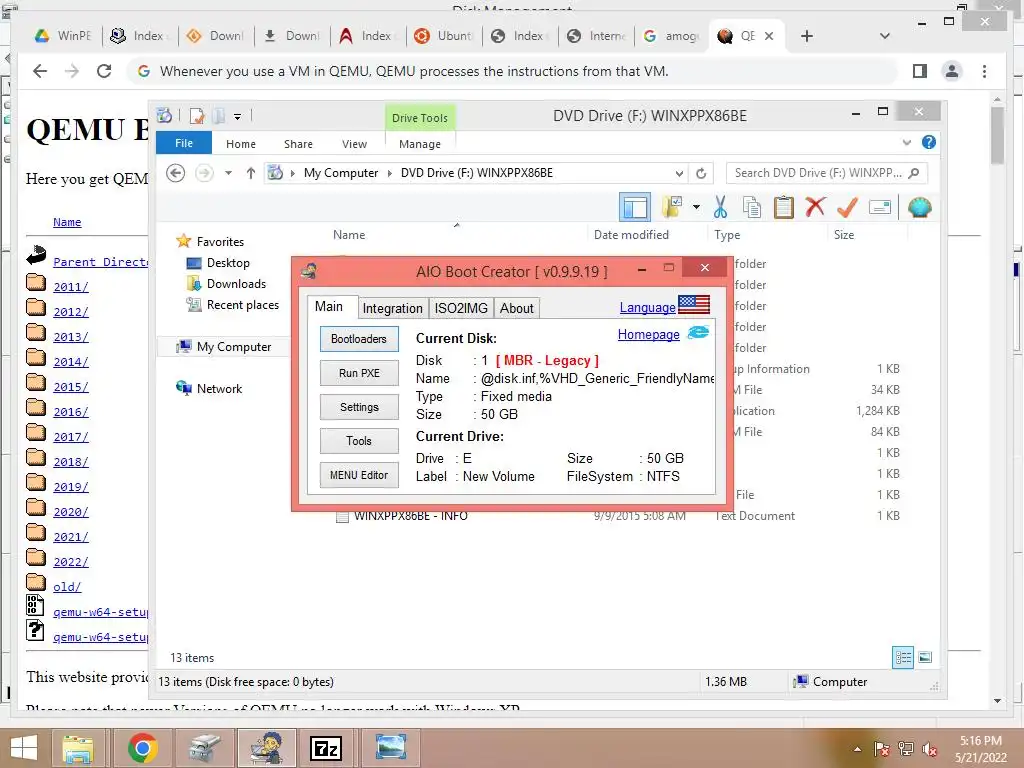Viewport: 1024px width, 768px height.
Task: Open Chrome tab search dropdown
Action: pos(885,36)
